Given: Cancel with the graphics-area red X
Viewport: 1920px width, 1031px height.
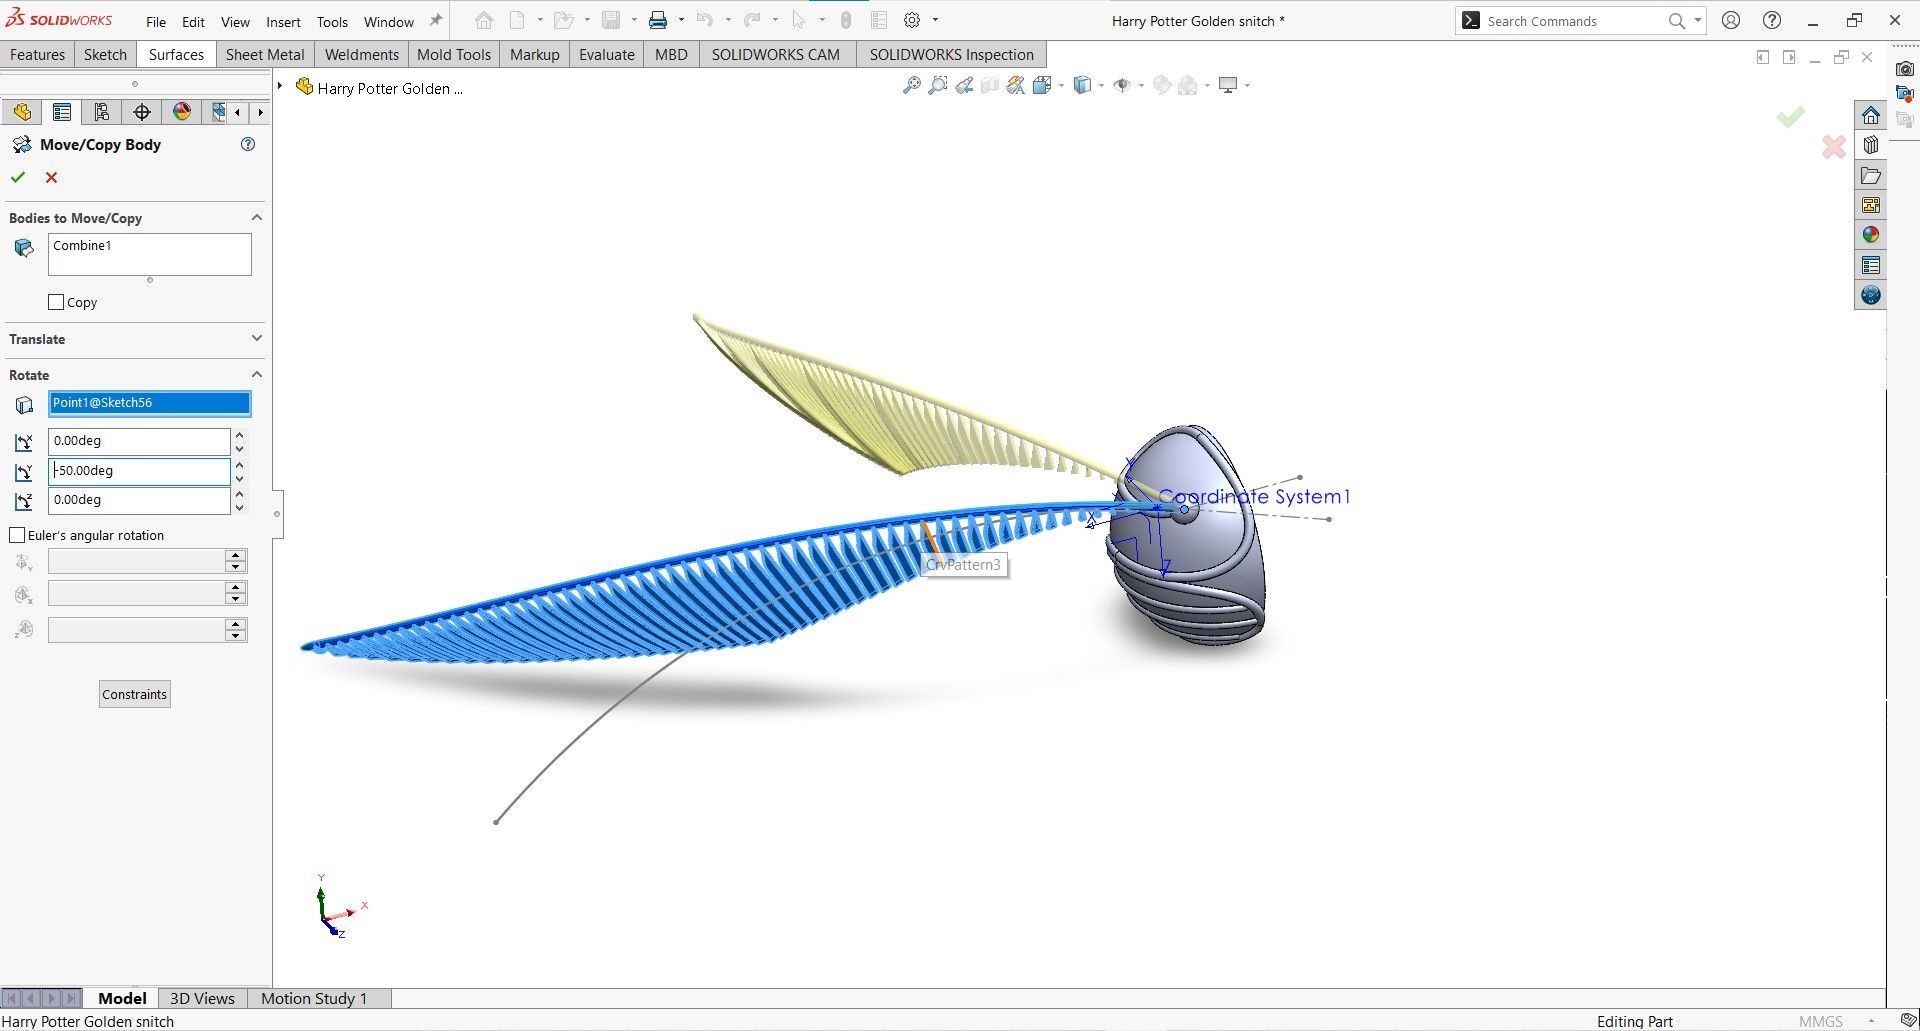Looking at the screenshot, I should click(x=1834, y=147).
